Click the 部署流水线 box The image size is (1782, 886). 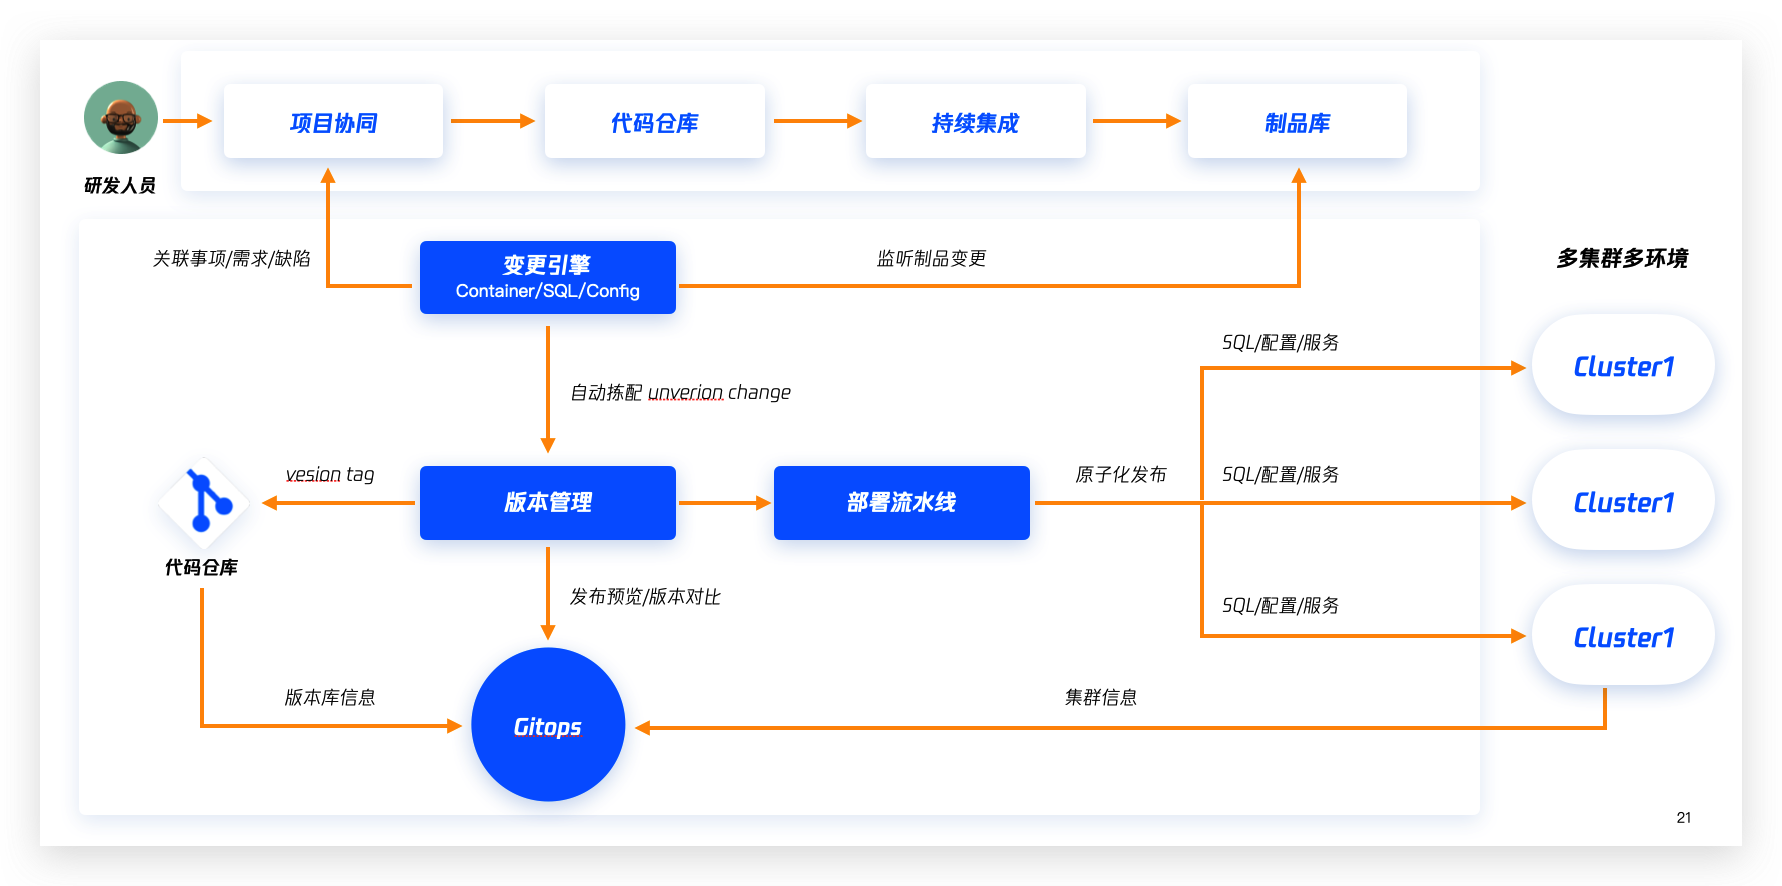point(902,503)
